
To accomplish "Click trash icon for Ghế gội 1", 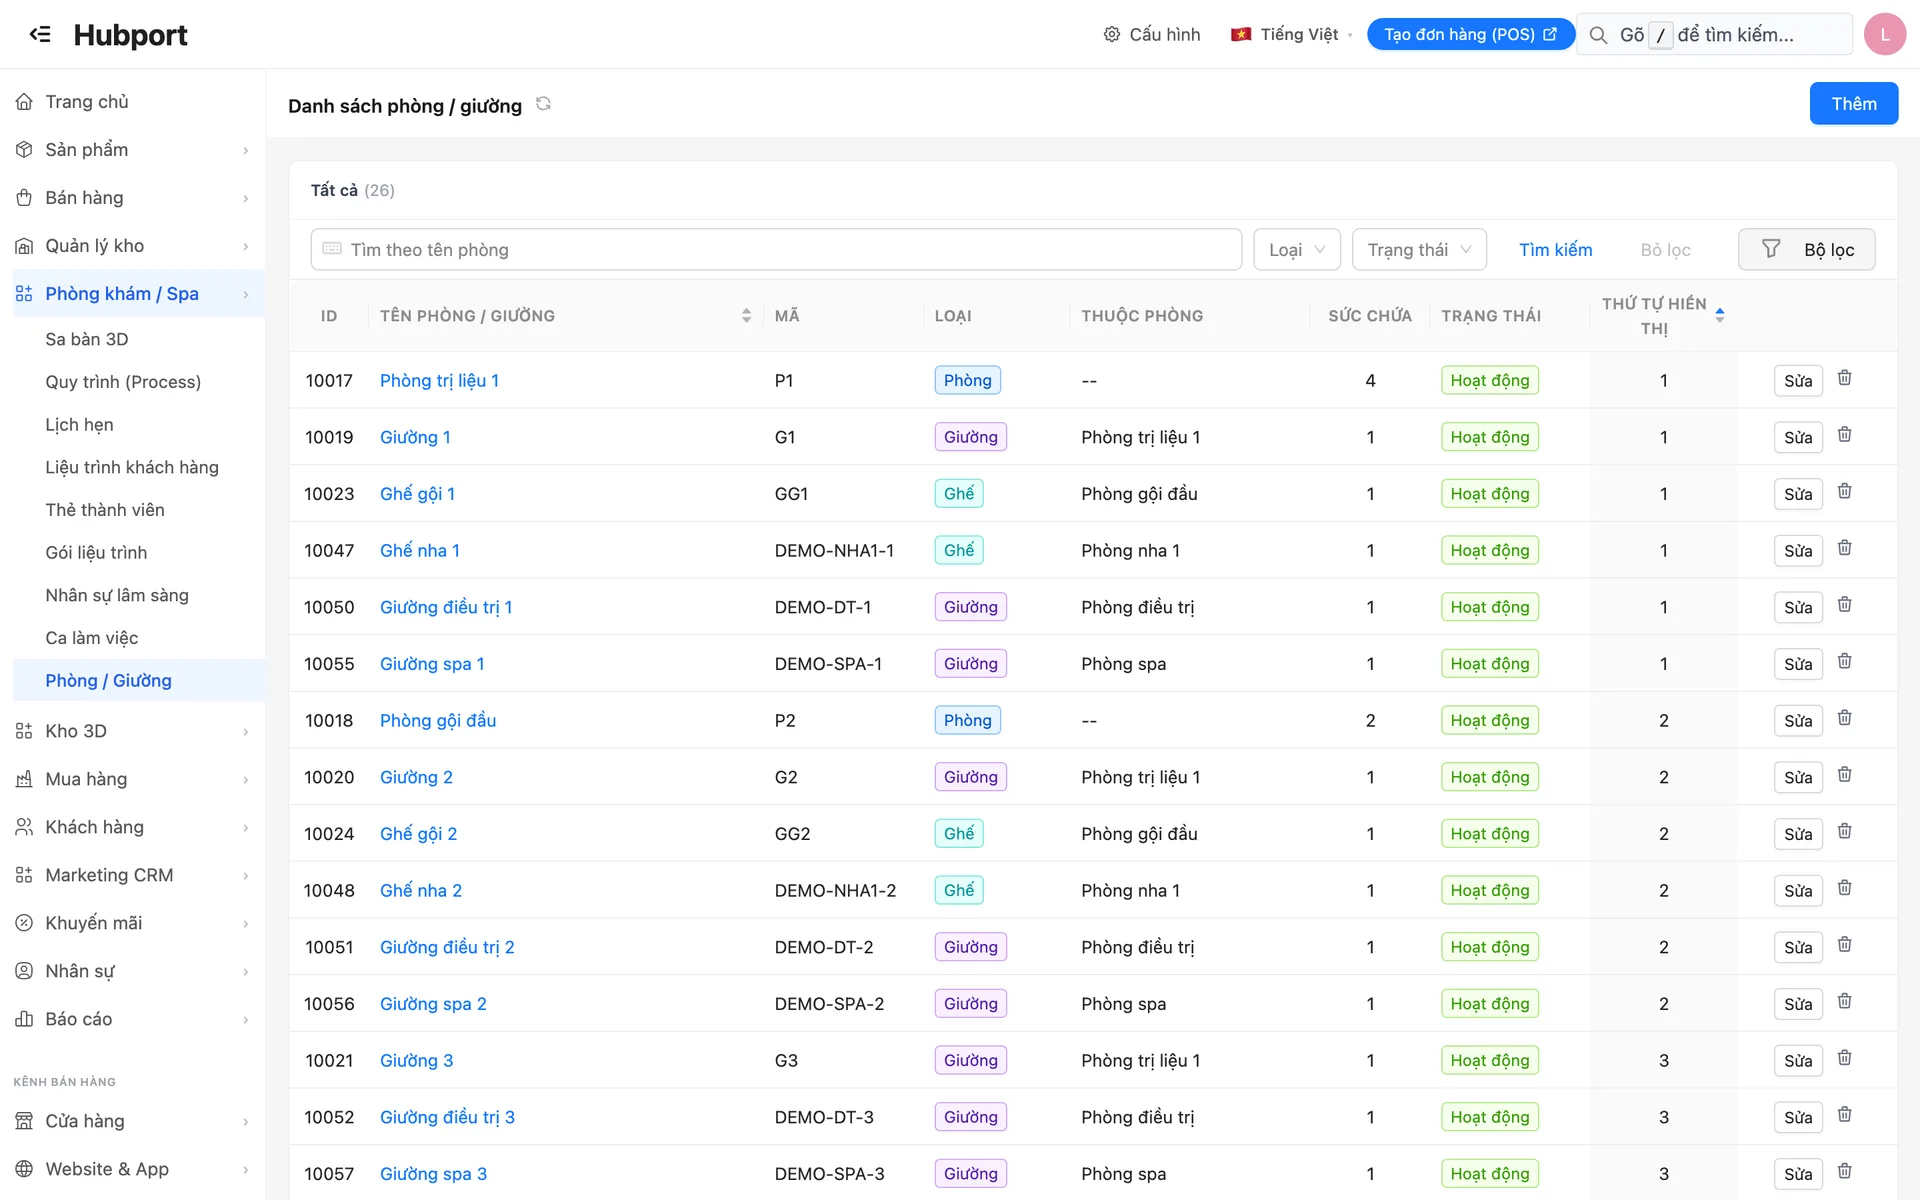I will click(x=1845, y=491).
